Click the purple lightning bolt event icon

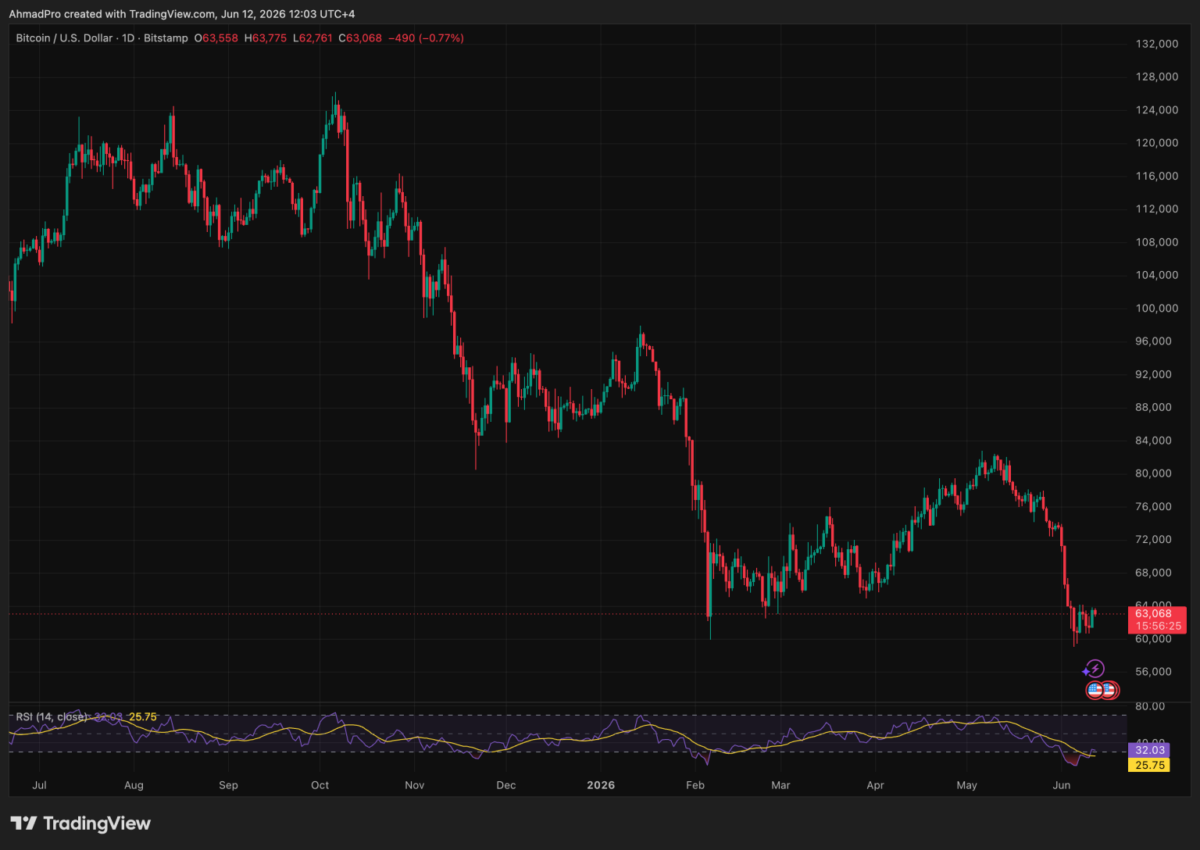point(1095,669)
